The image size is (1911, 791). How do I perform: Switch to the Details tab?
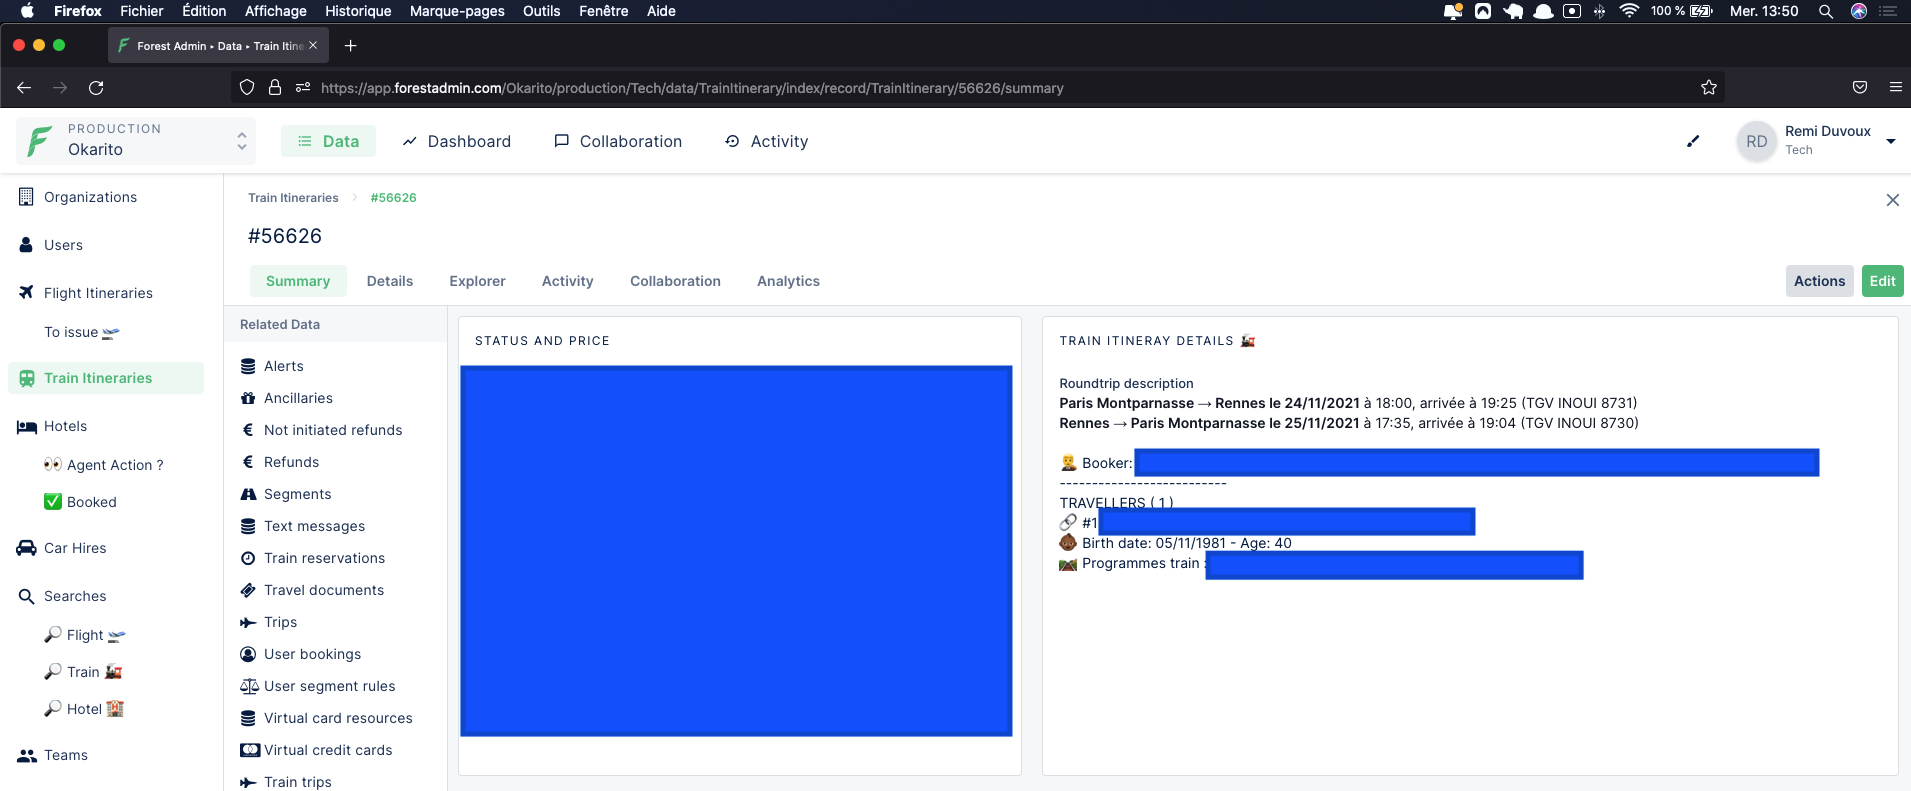click(x=390, y=281)
